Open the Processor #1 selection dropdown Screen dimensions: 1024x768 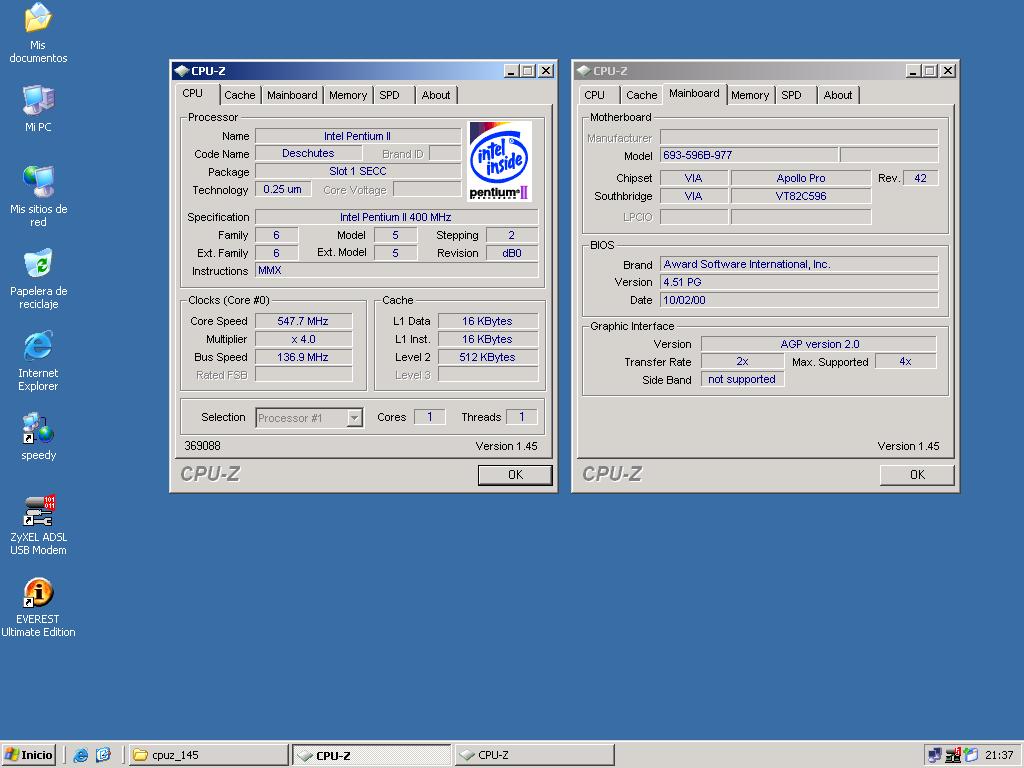(355, 417)
